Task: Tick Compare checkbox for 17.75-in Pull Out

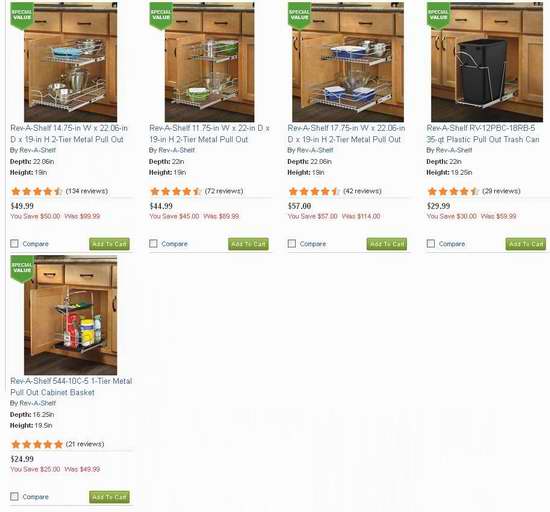Action: pos(292,243)
